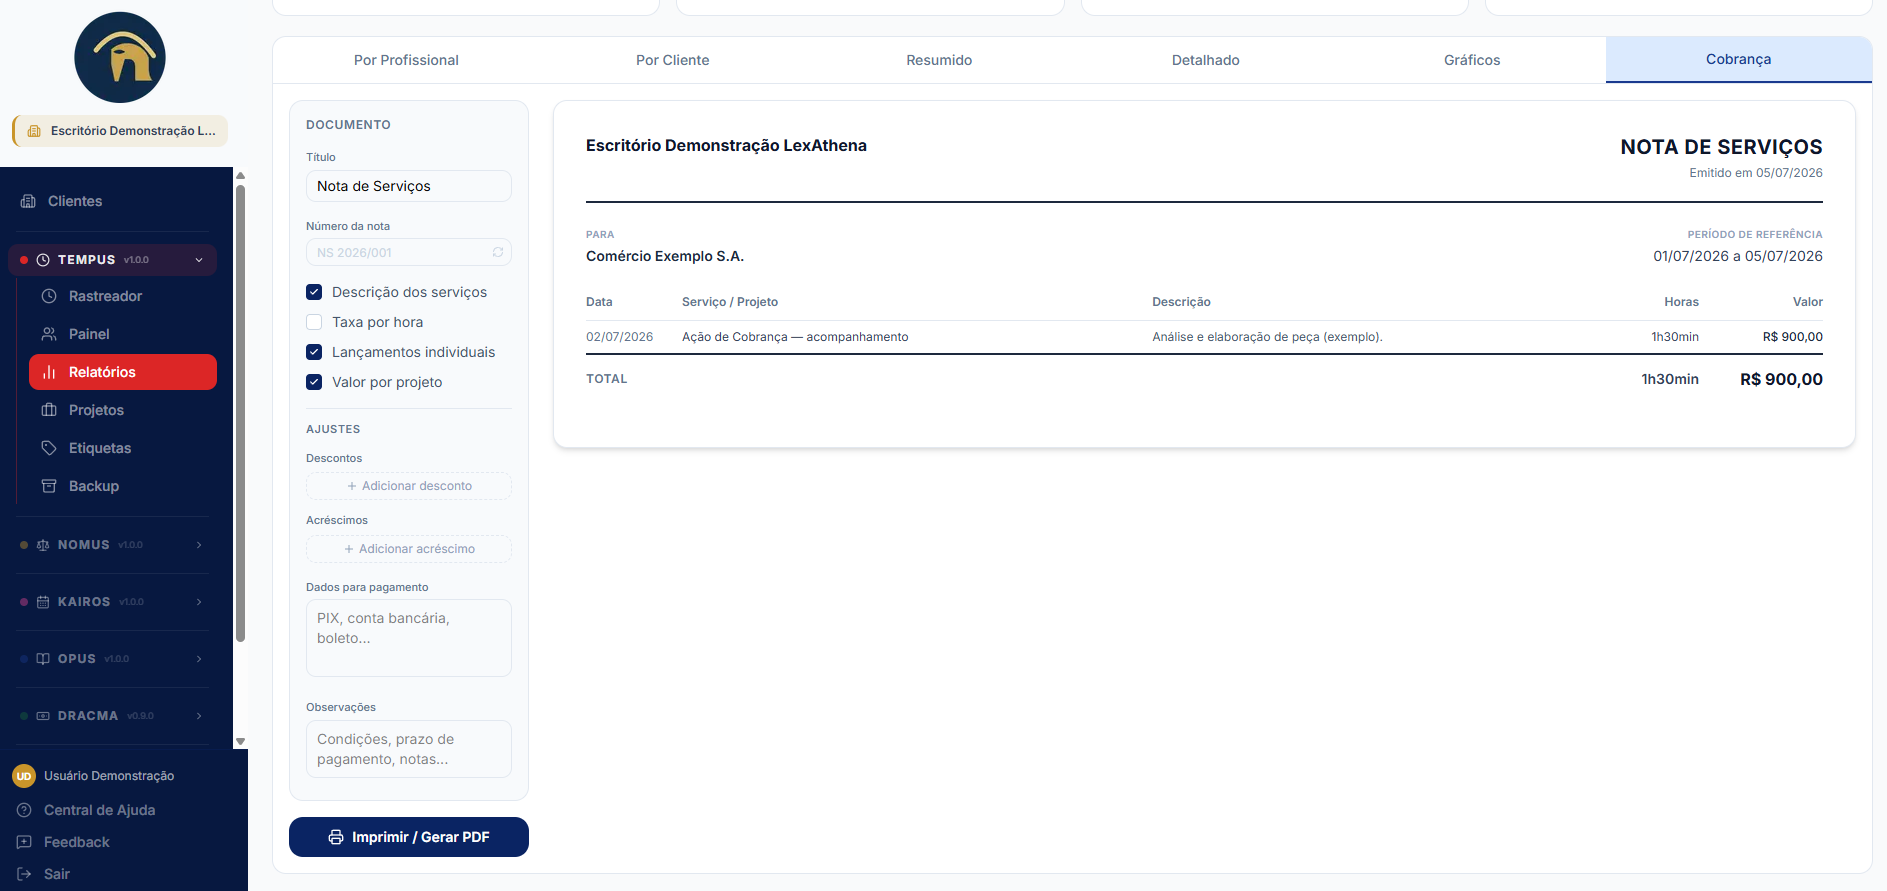The width and height of the screenshot is (1887, 891).
Task: Open Backup via its archive icon
Action: click(x=49, y=486)
